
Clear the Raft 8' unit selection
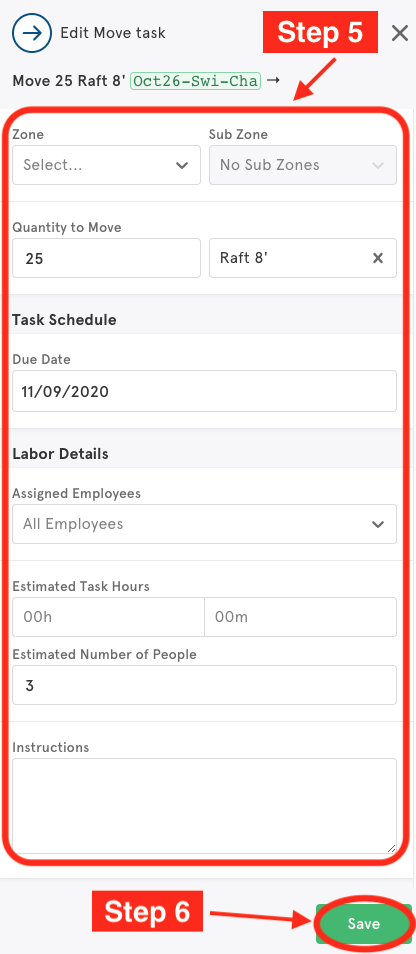pyautogui.click(x=378, y=259)
